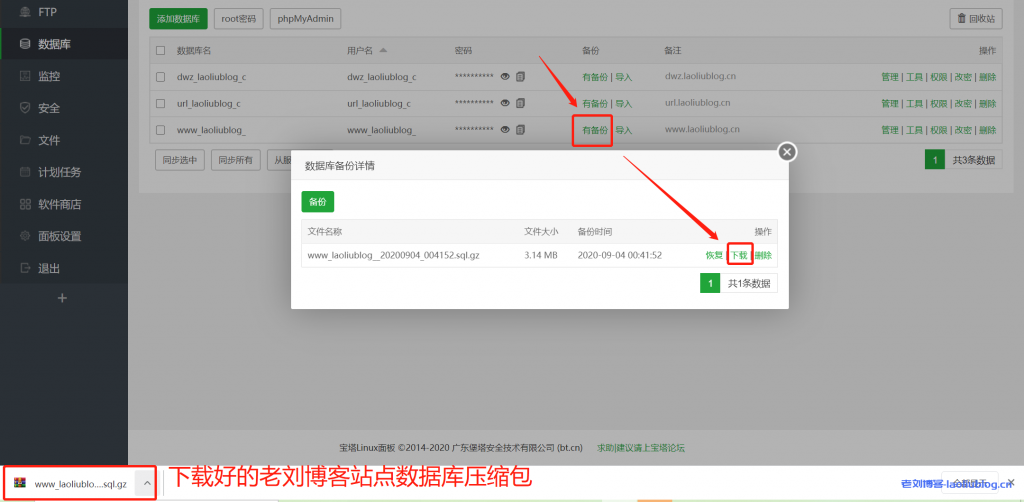Open the Scheduled Tasks menu item

point(59,172)
